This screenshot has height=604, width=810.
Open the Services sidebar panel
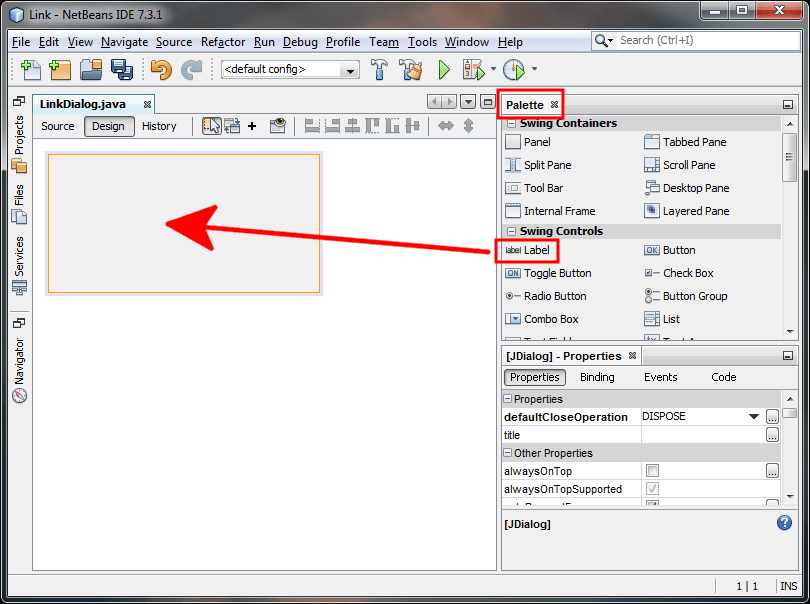click(19, 265)
